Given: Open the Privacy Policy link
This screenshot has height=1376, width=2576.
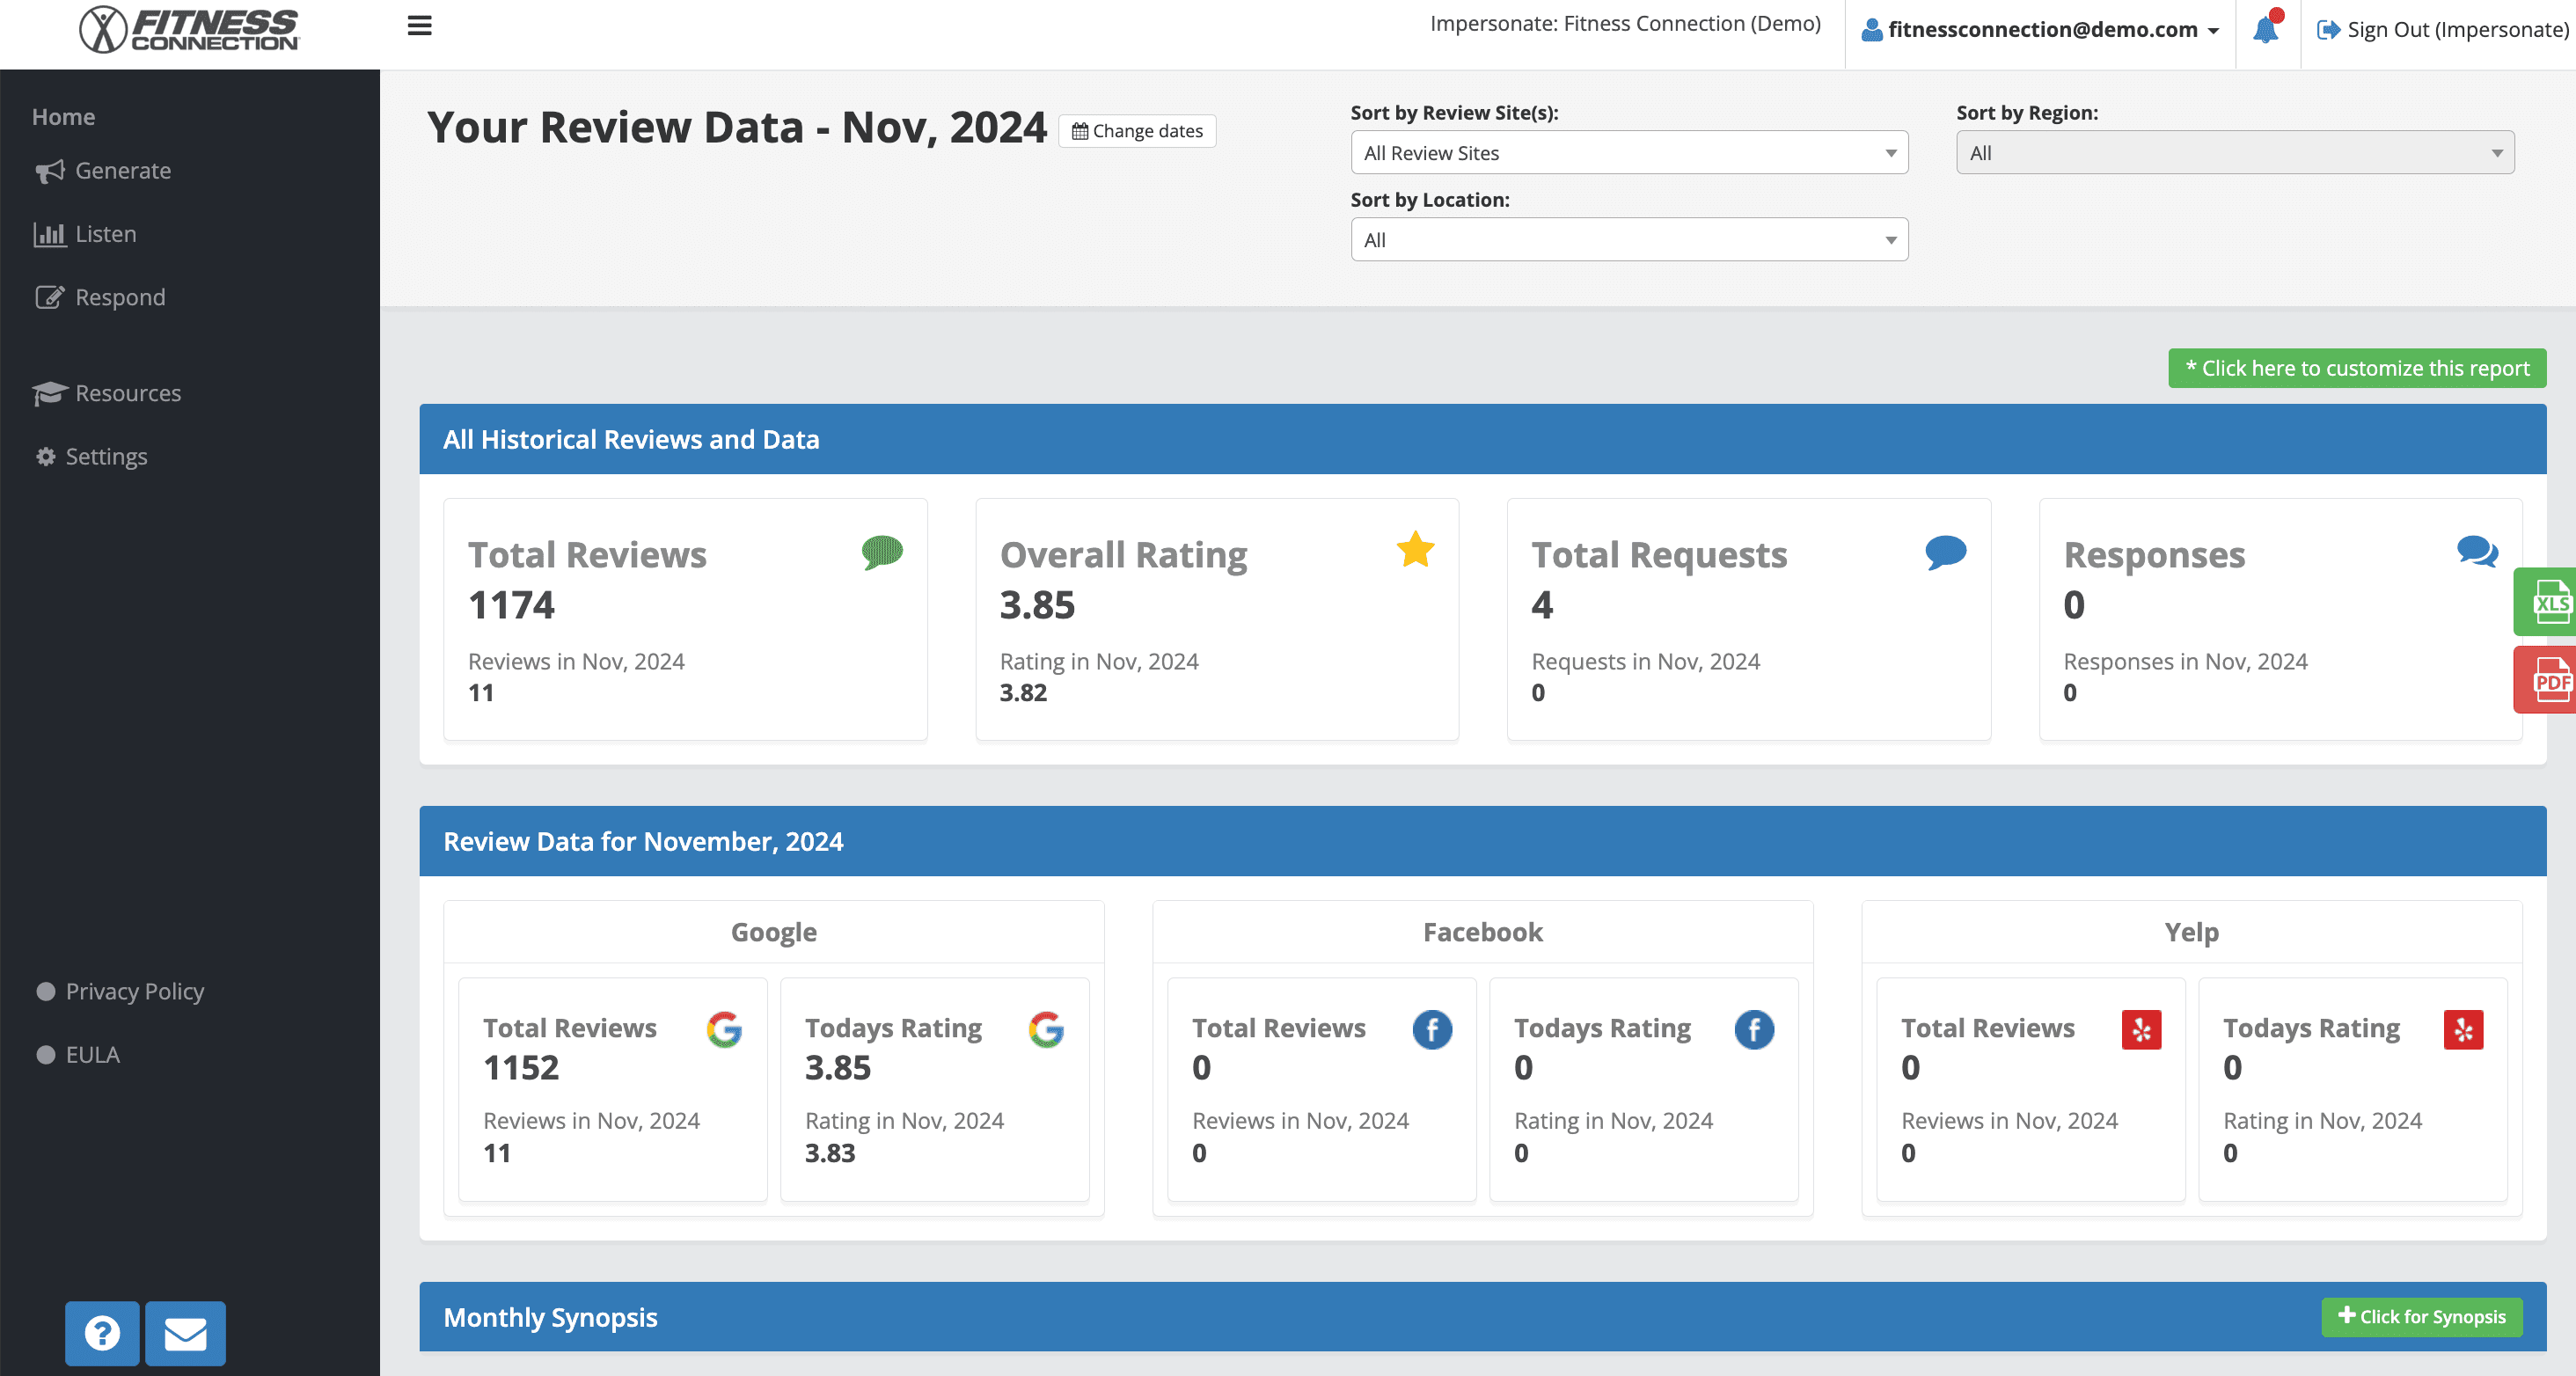Looking at the screenshot, I should [x=134, y=991].
